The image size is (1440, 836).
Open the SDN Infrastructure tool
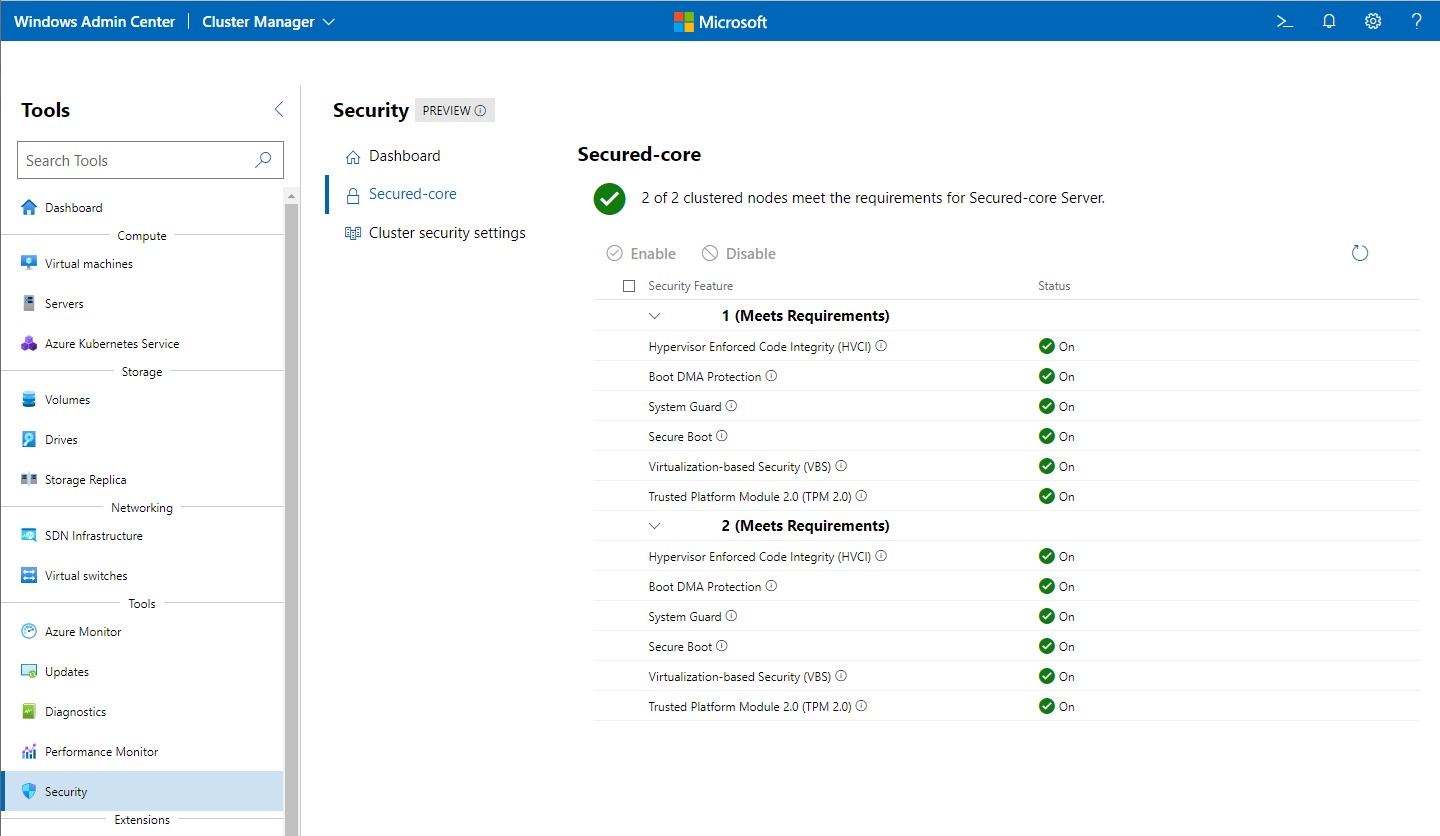click(x=91, y=535)
